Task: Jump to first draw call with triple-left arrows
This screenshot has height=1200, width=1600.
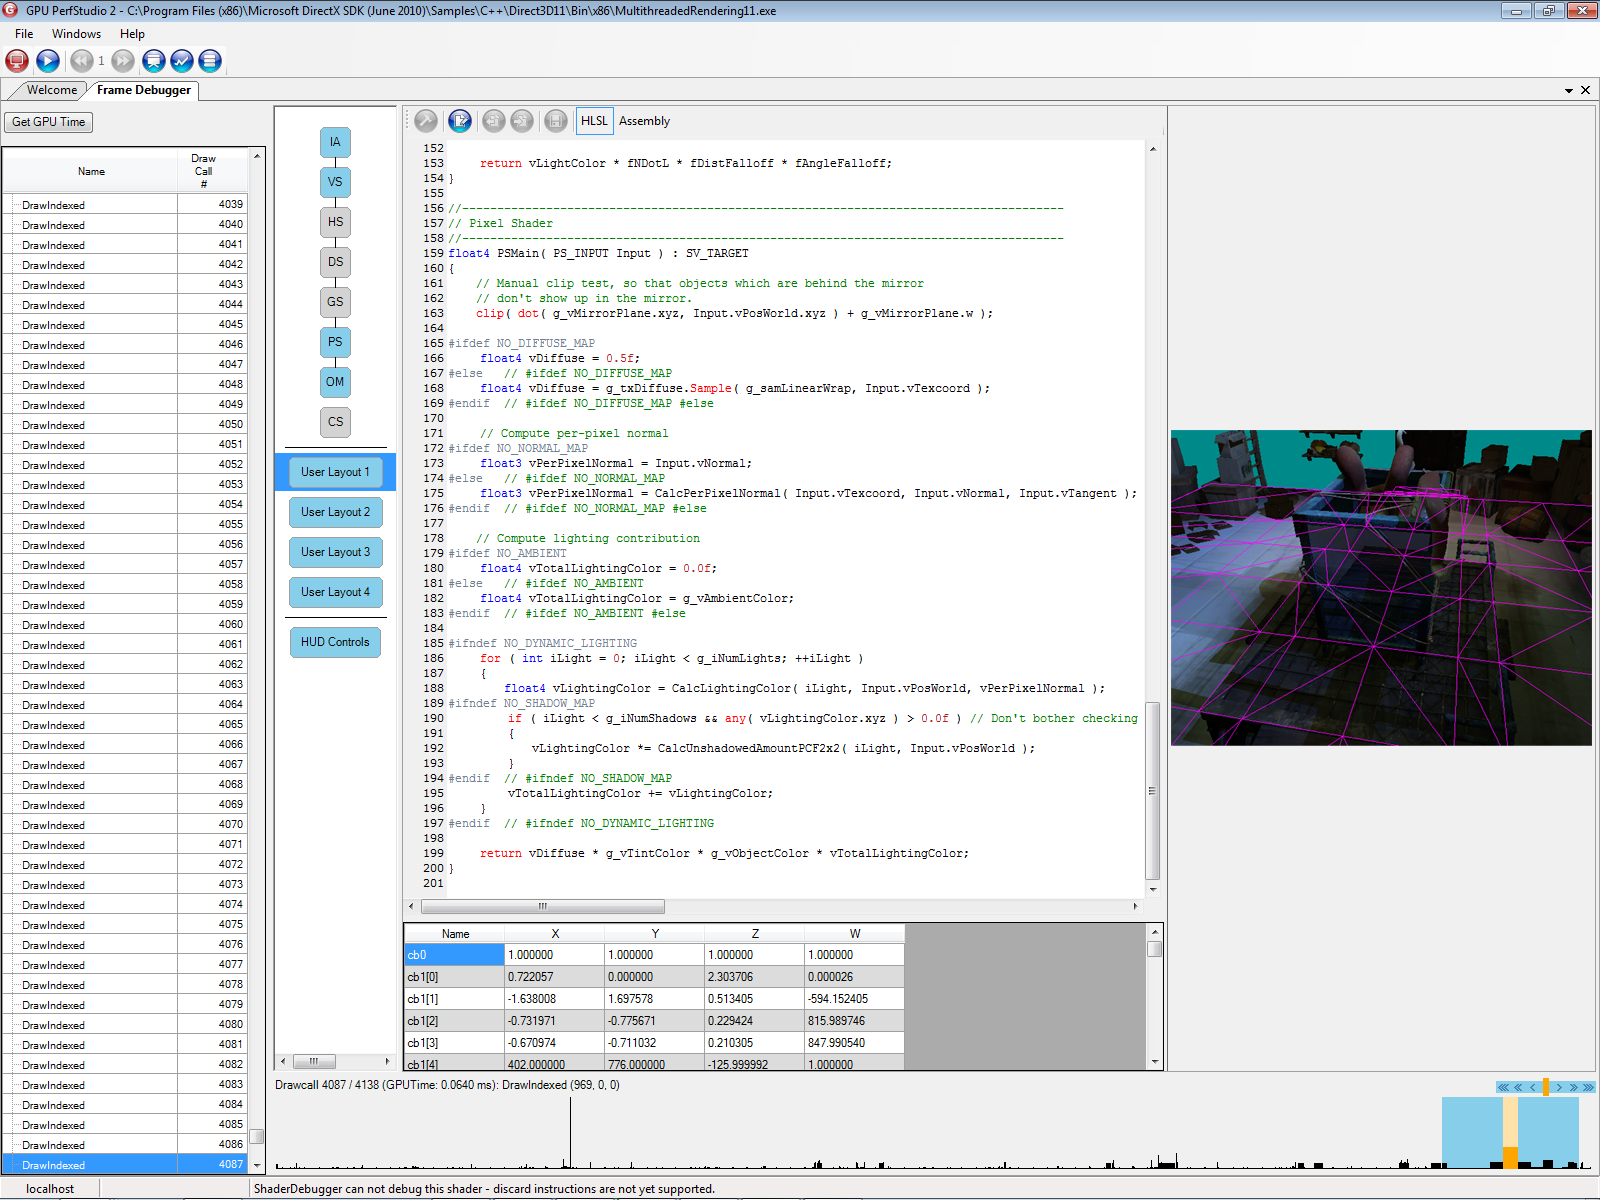Action: (1503, 1087)
